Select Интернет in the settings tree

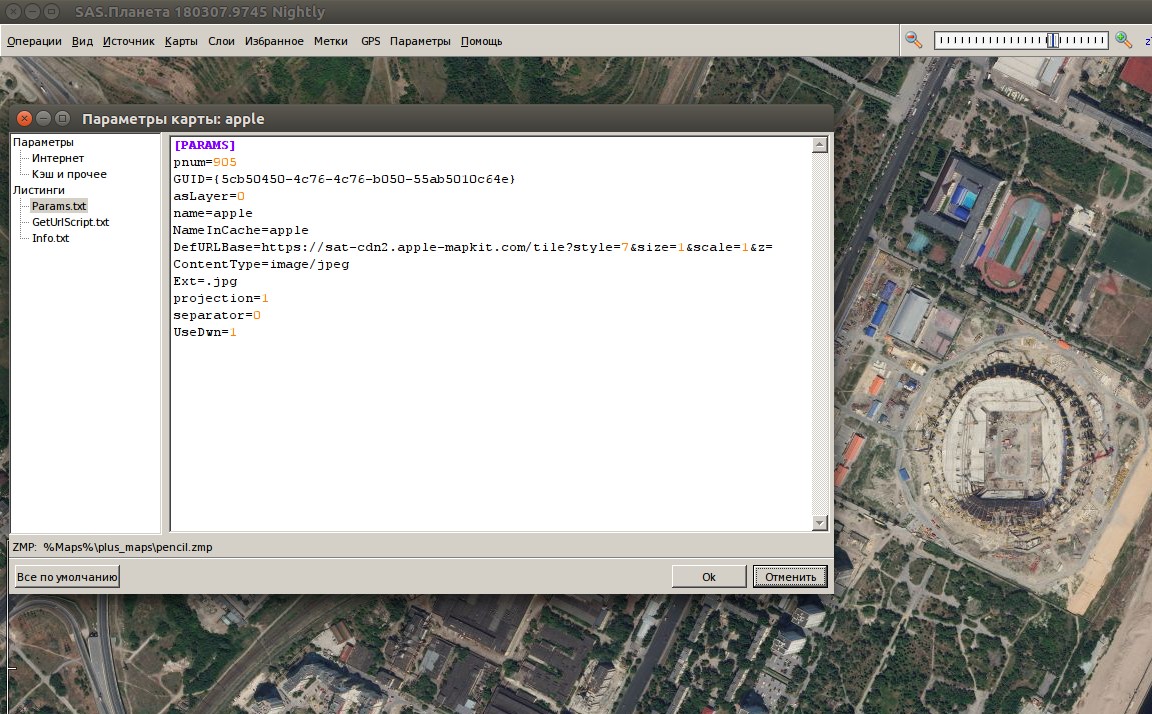pyautogui.click(x=58, y=158)
